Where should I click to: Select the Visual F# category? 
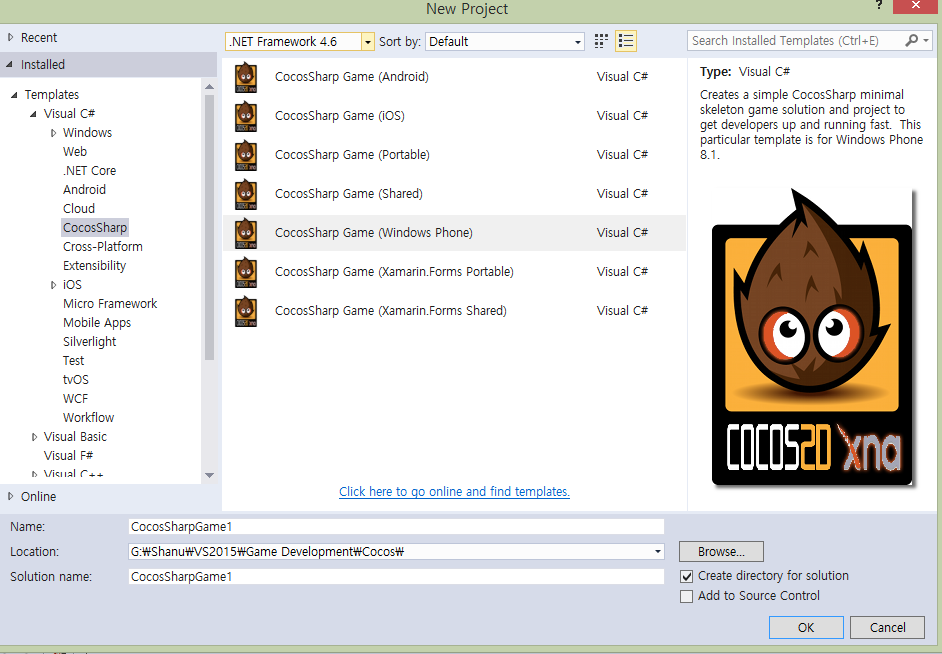click(68, 456)
